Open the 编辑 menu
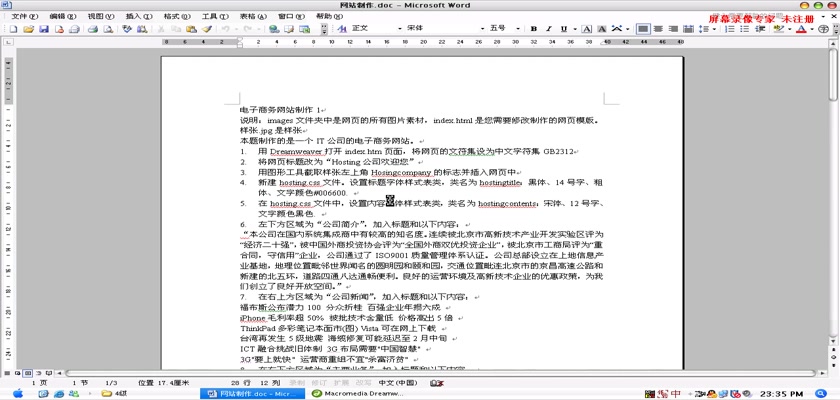The image size is (840, 400). (x=63, y=17)
